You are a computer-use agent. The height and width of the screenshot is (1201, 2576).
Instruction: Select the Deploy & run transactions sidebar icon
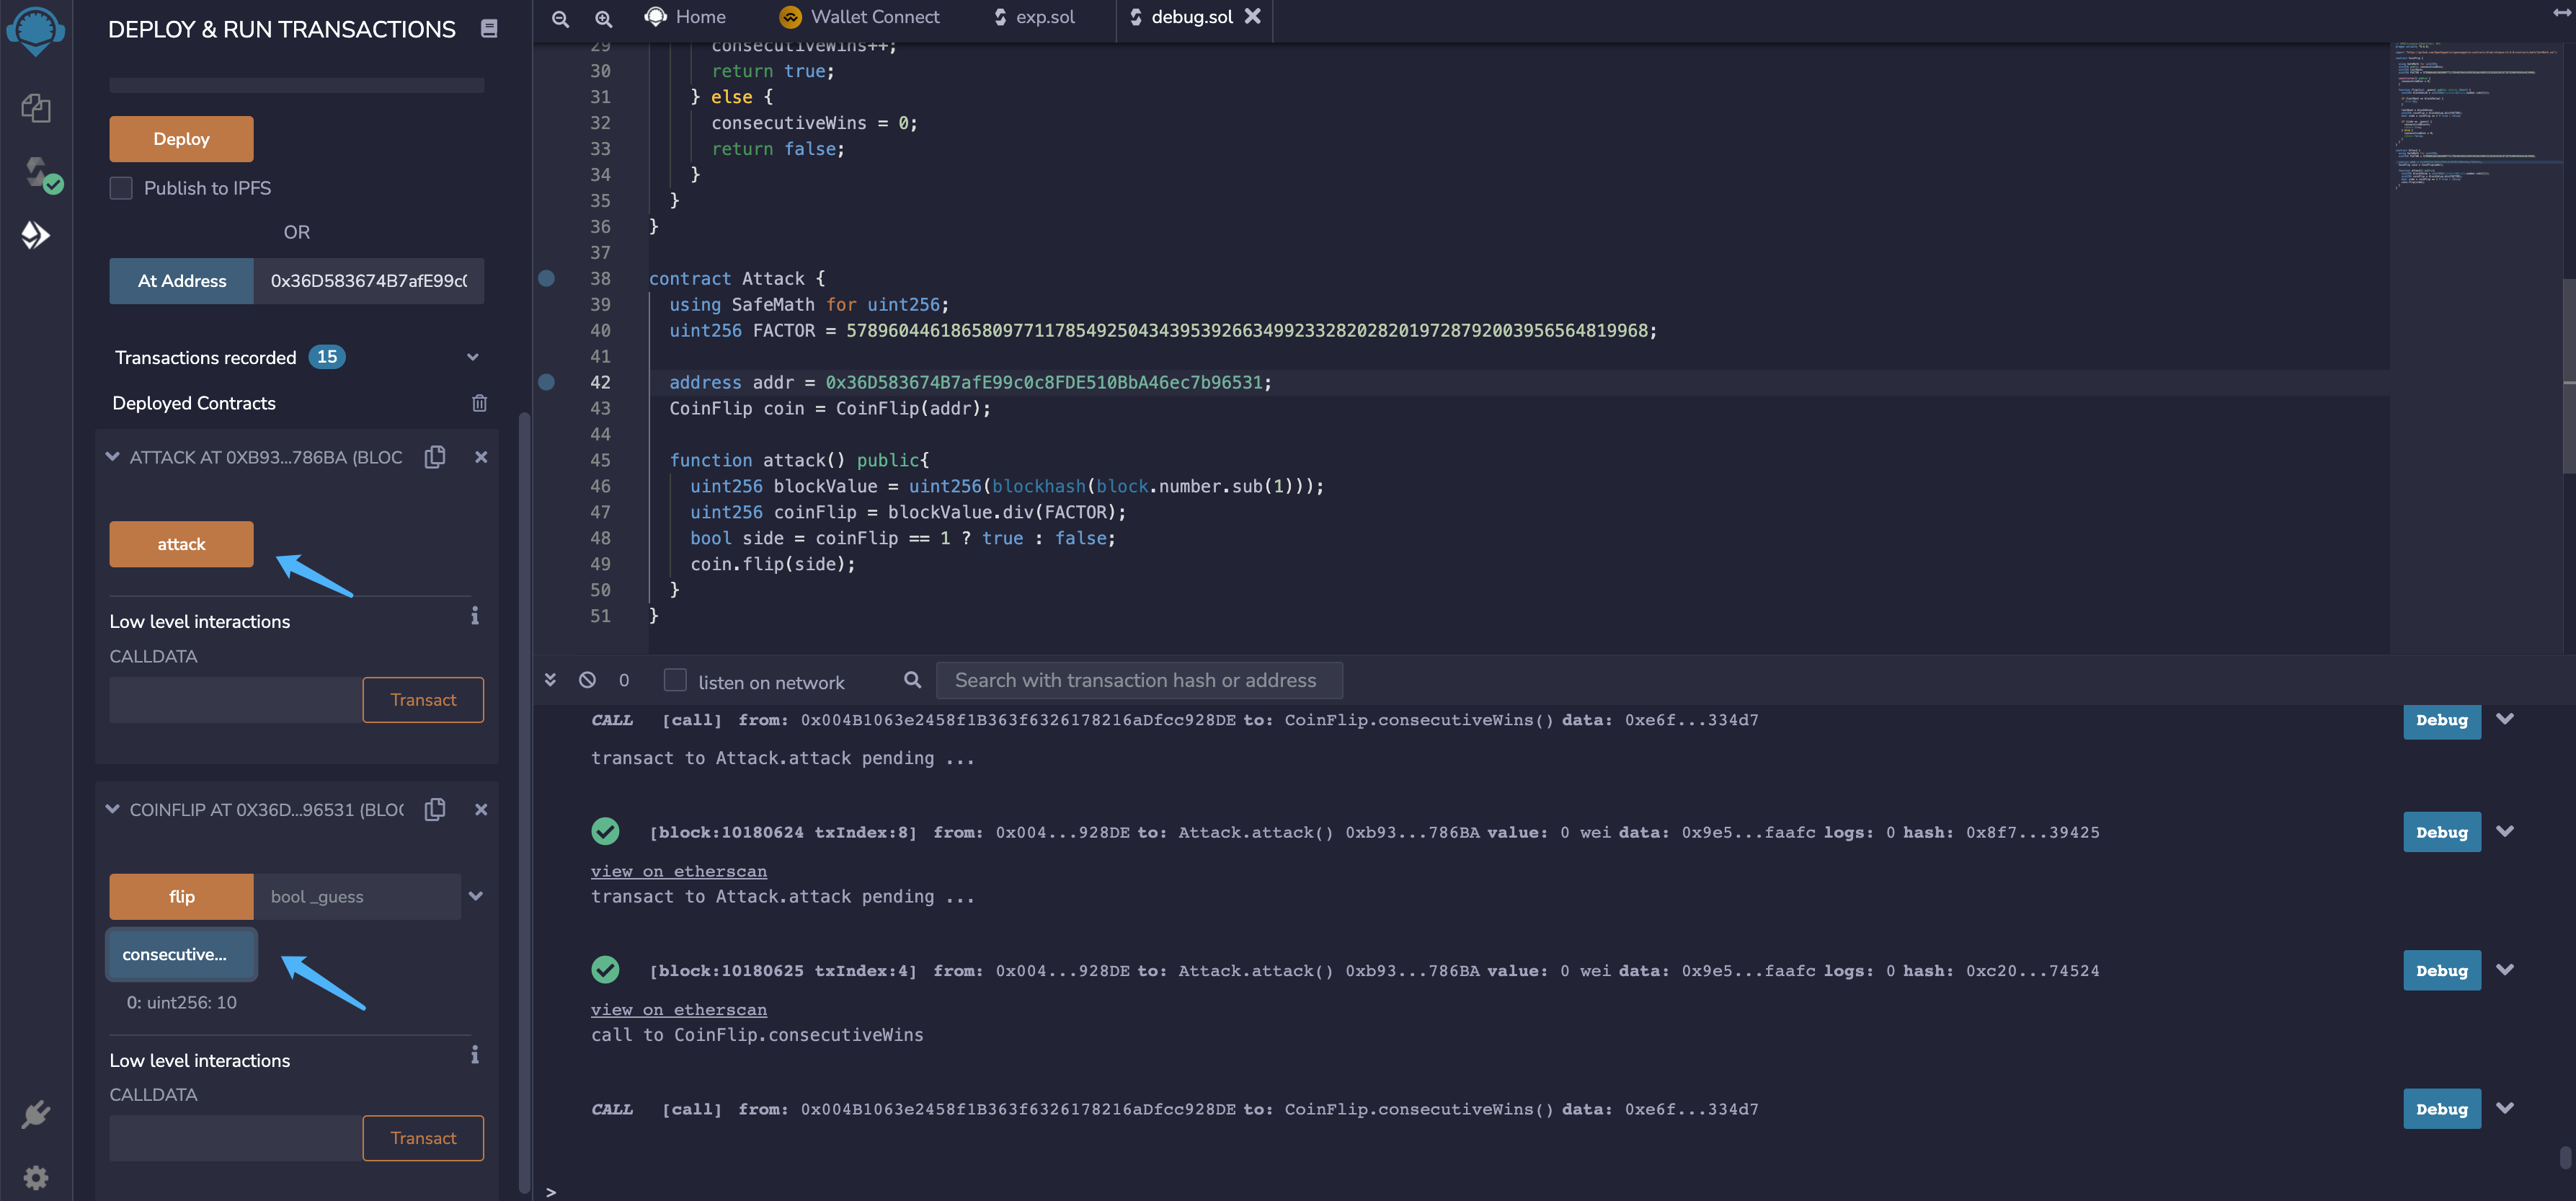tap(36, 235)
